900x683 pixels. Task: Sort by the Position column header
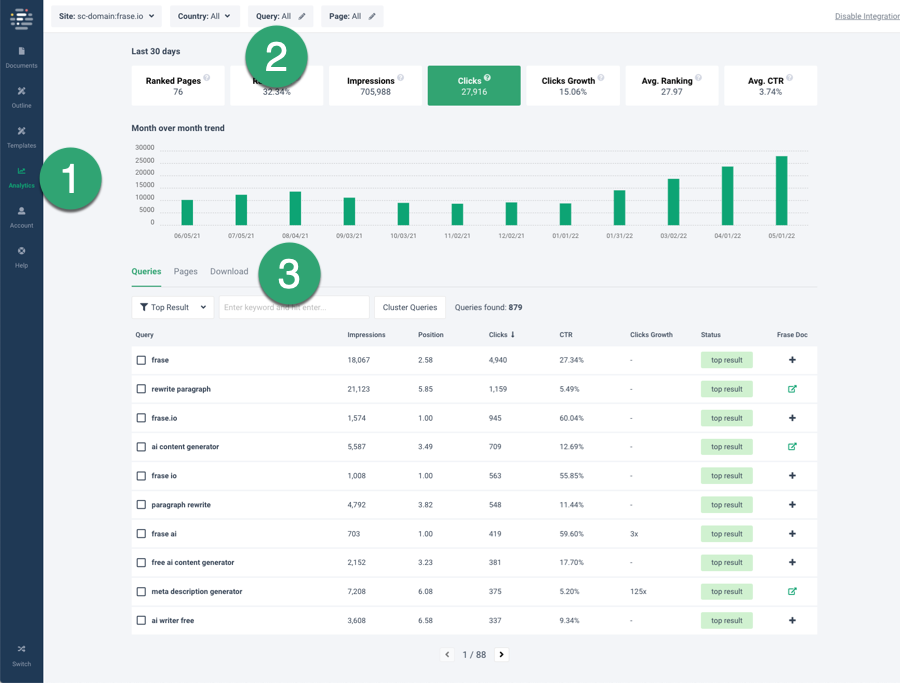coord(430,335)
